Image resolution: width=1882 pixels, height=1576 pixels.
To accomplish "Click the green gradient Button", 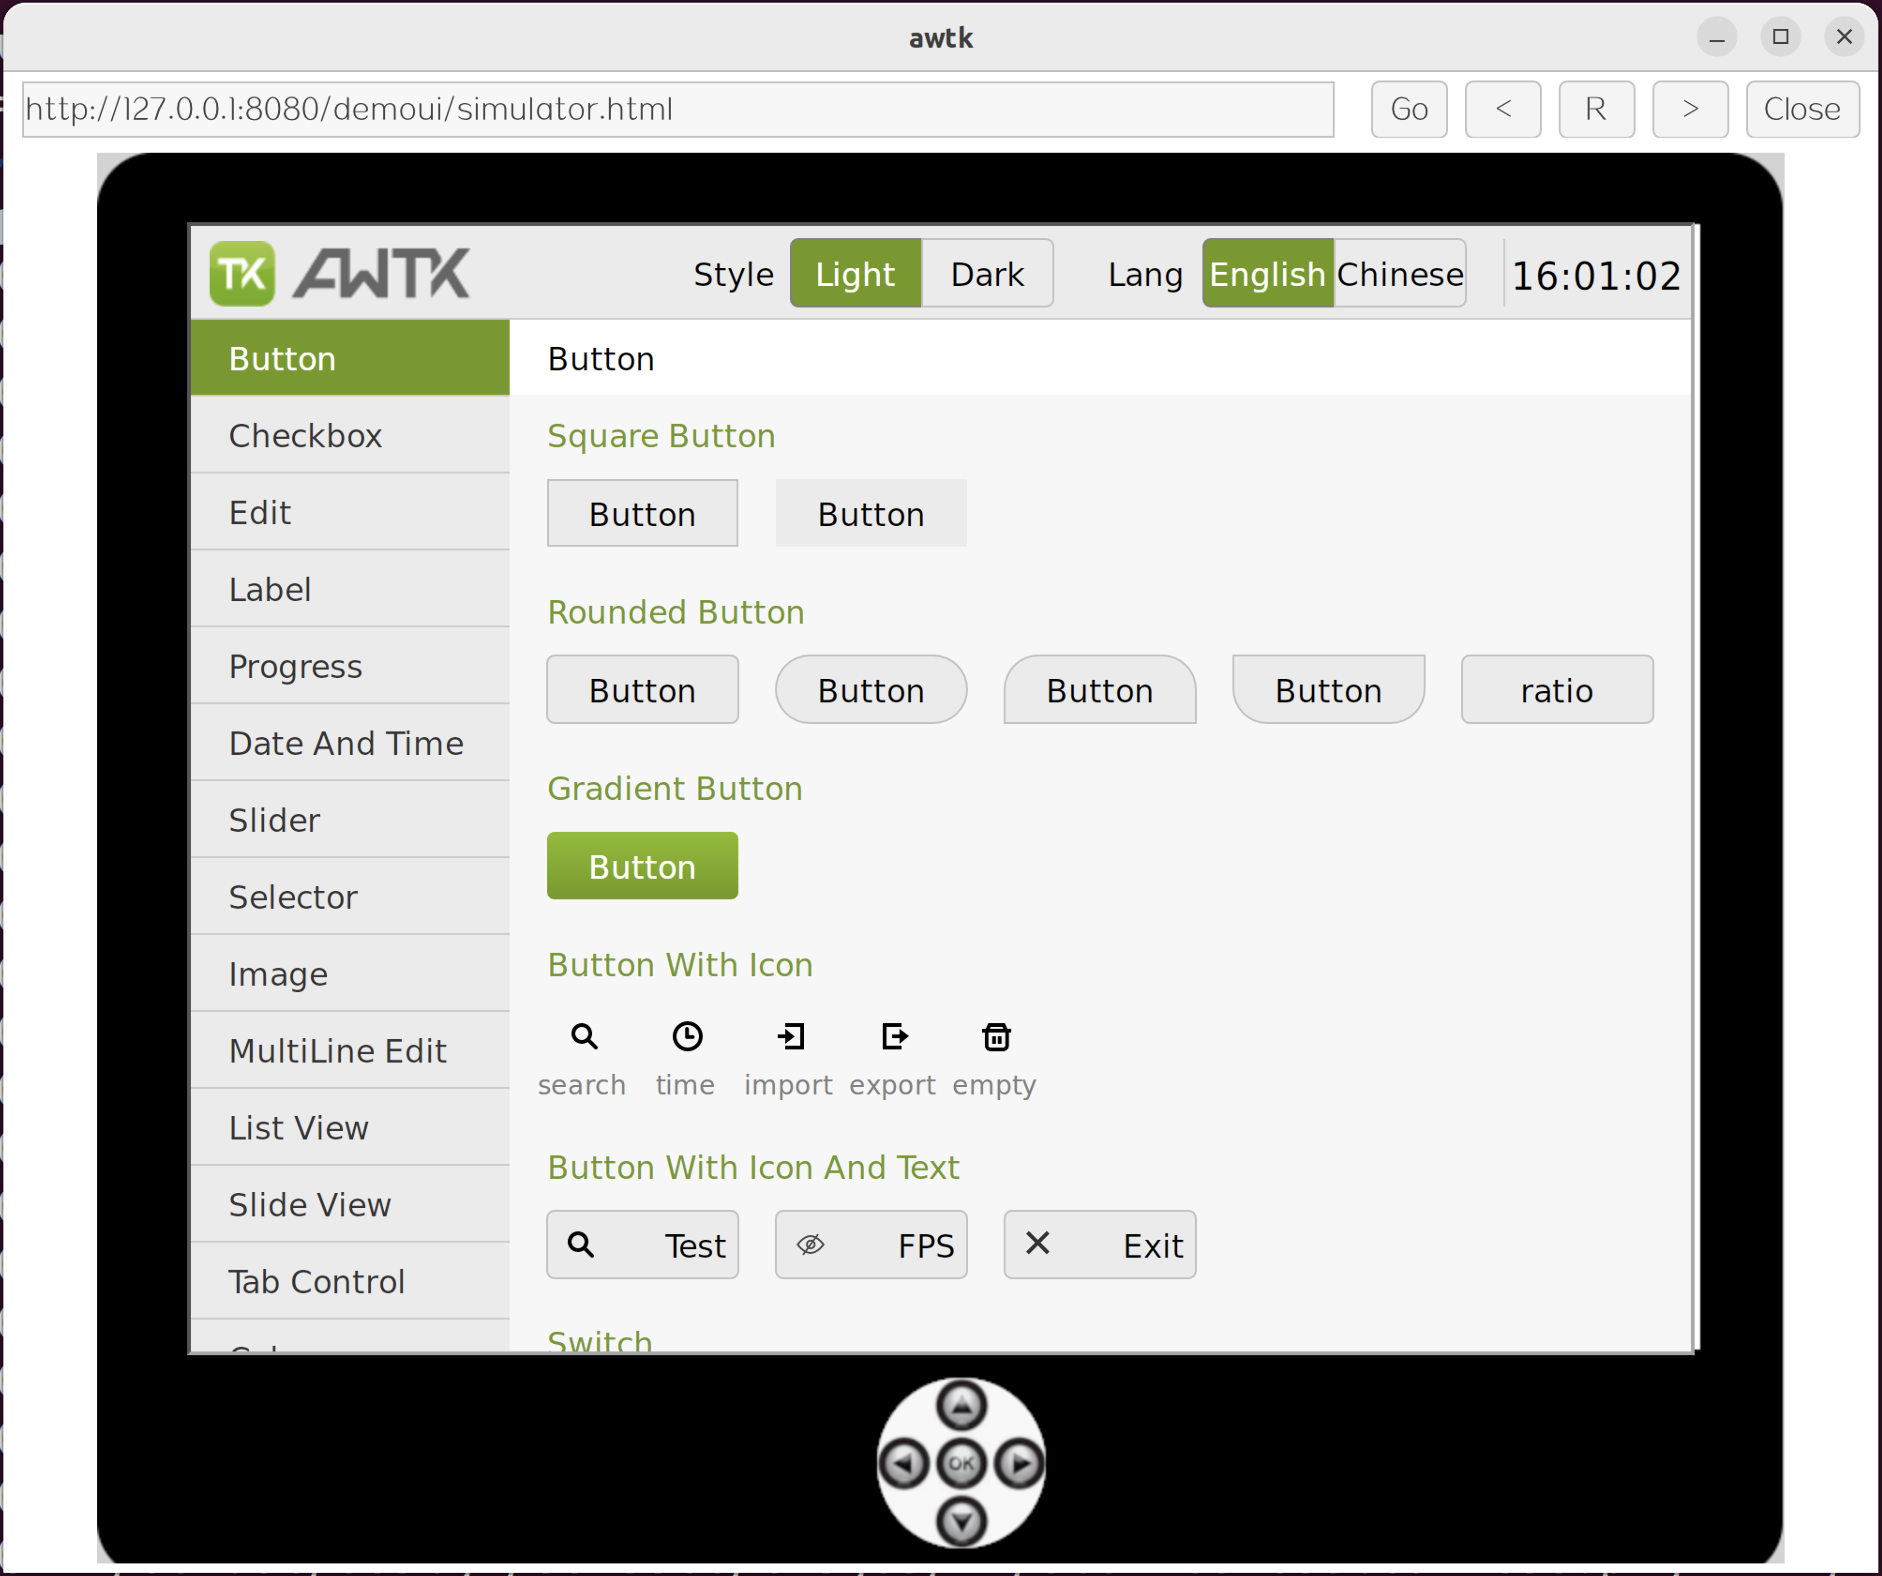I will pyautogui.click(x=643, y=866).
